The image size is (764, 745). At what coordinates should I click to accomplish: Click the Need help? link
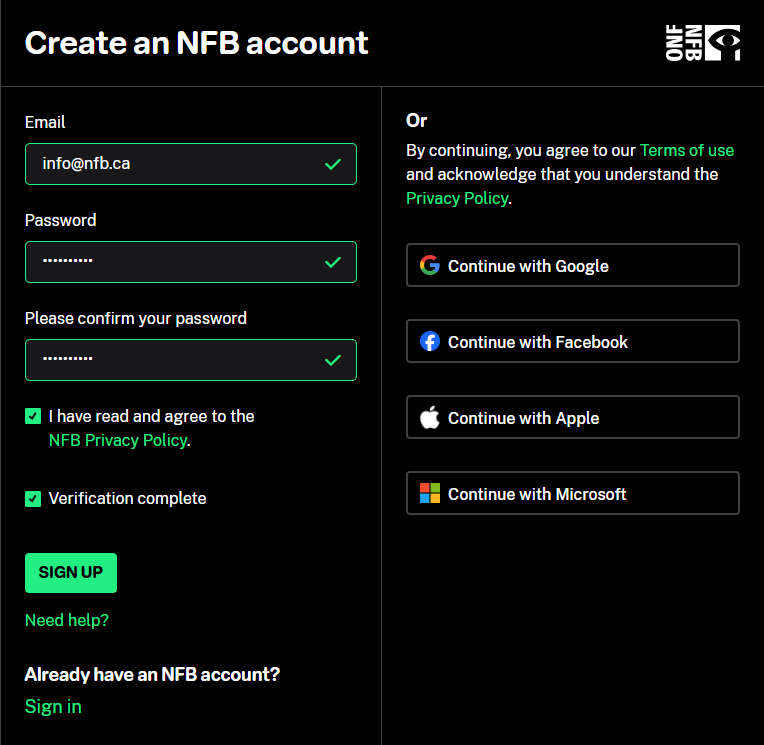tap(67, 620)
